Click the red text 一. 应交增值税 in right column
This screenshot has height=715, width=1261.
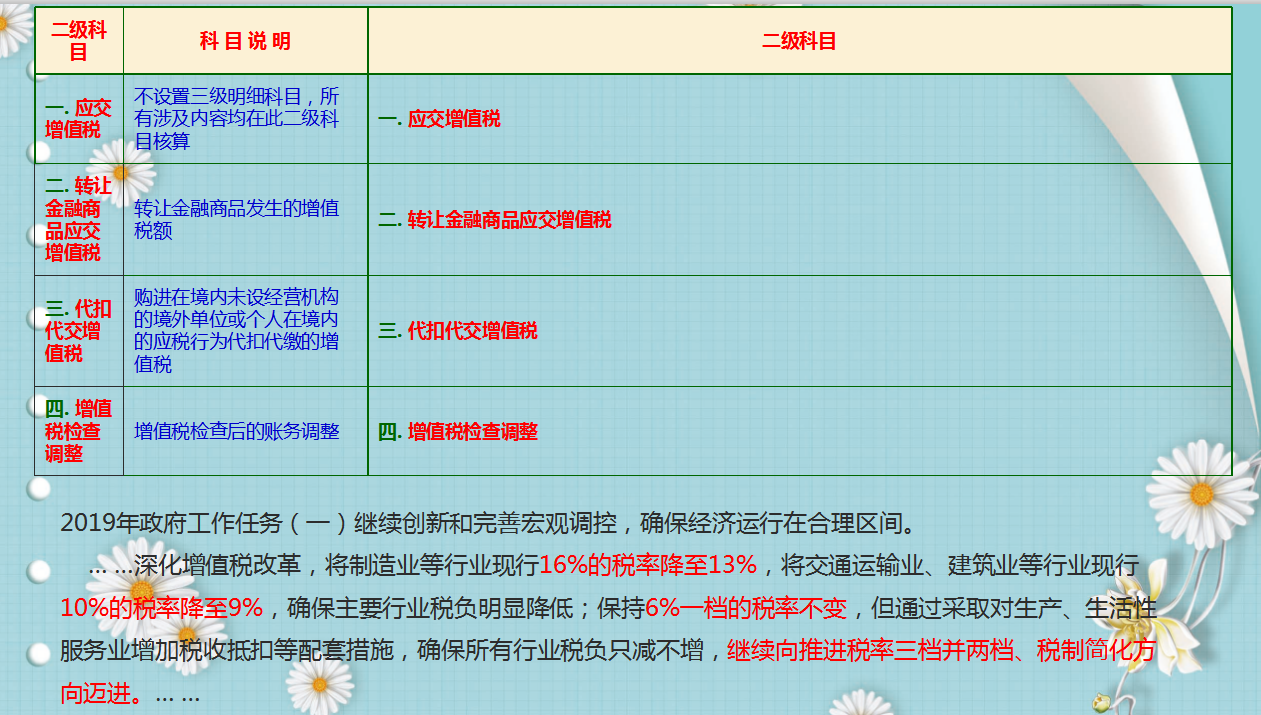449,119
